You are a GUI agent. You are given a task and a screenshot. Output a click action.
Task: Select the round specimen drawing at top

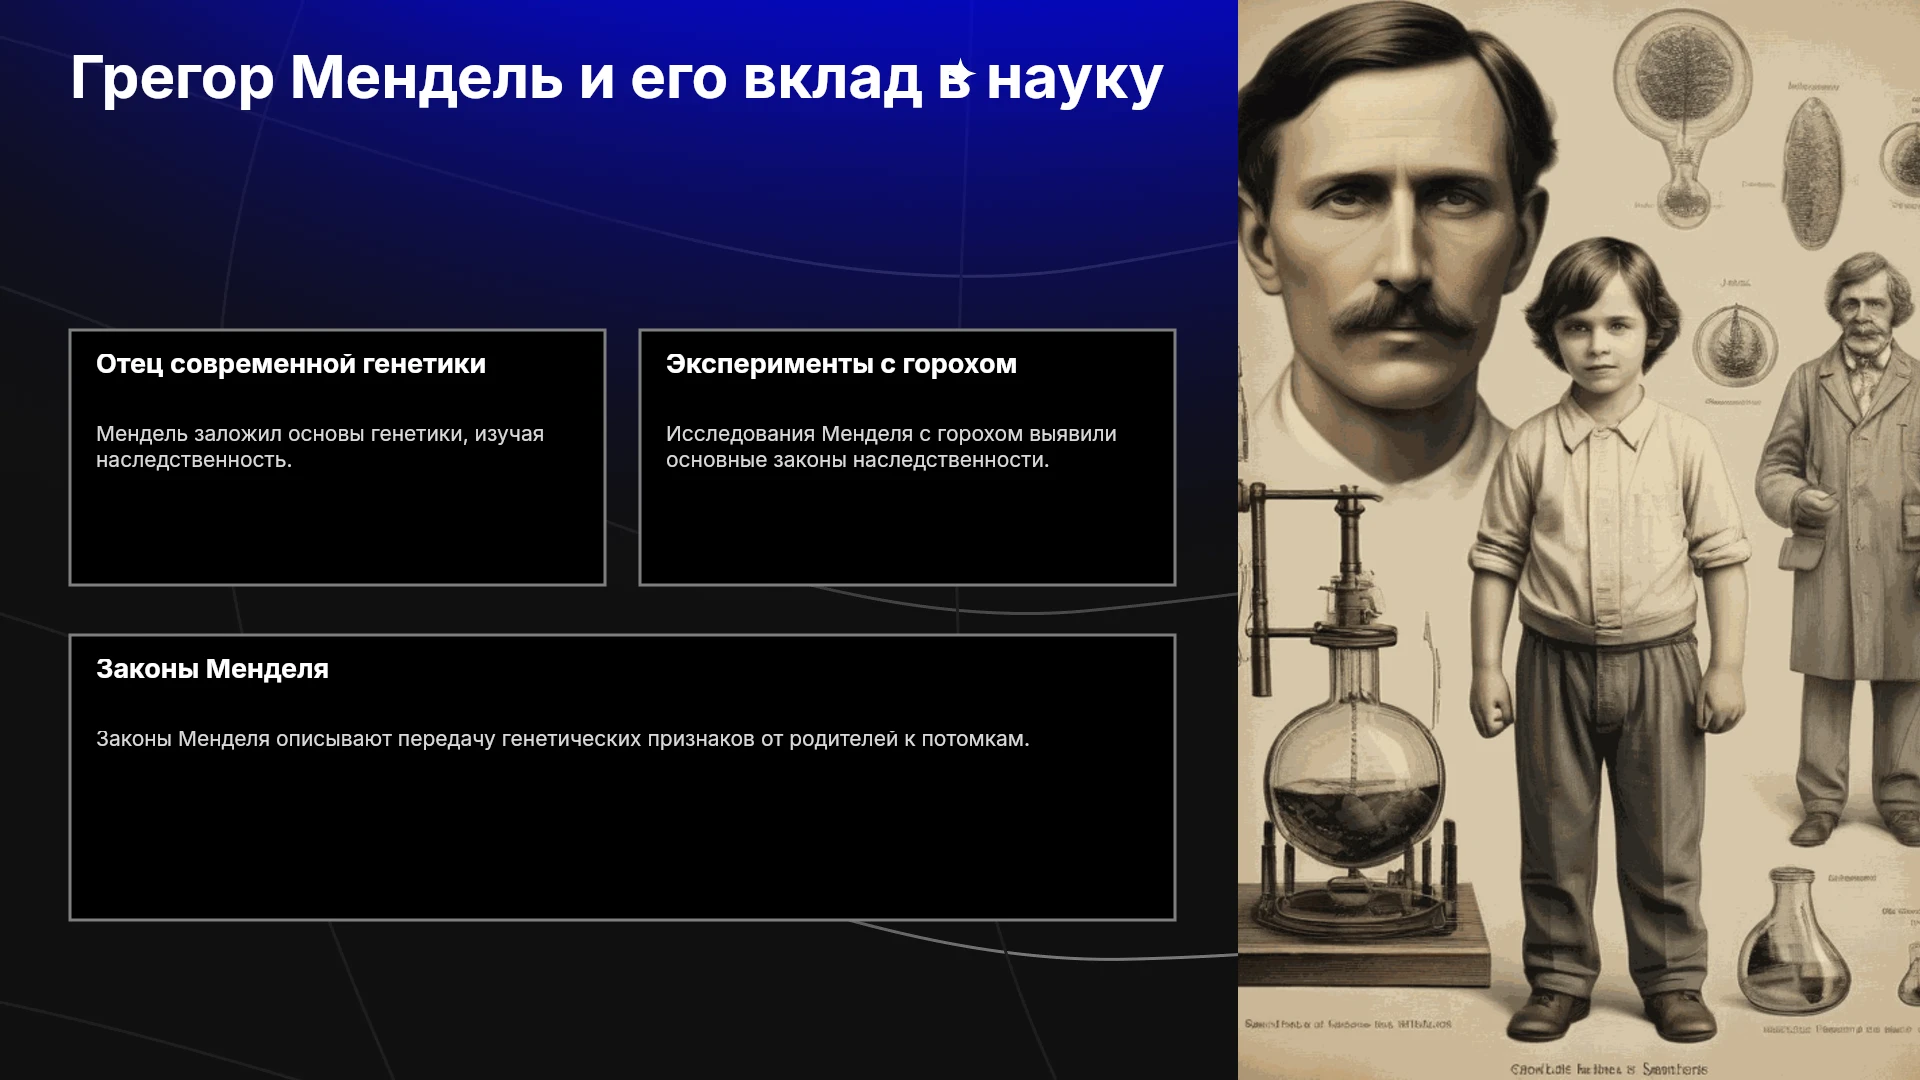[x=1683, y=110]
